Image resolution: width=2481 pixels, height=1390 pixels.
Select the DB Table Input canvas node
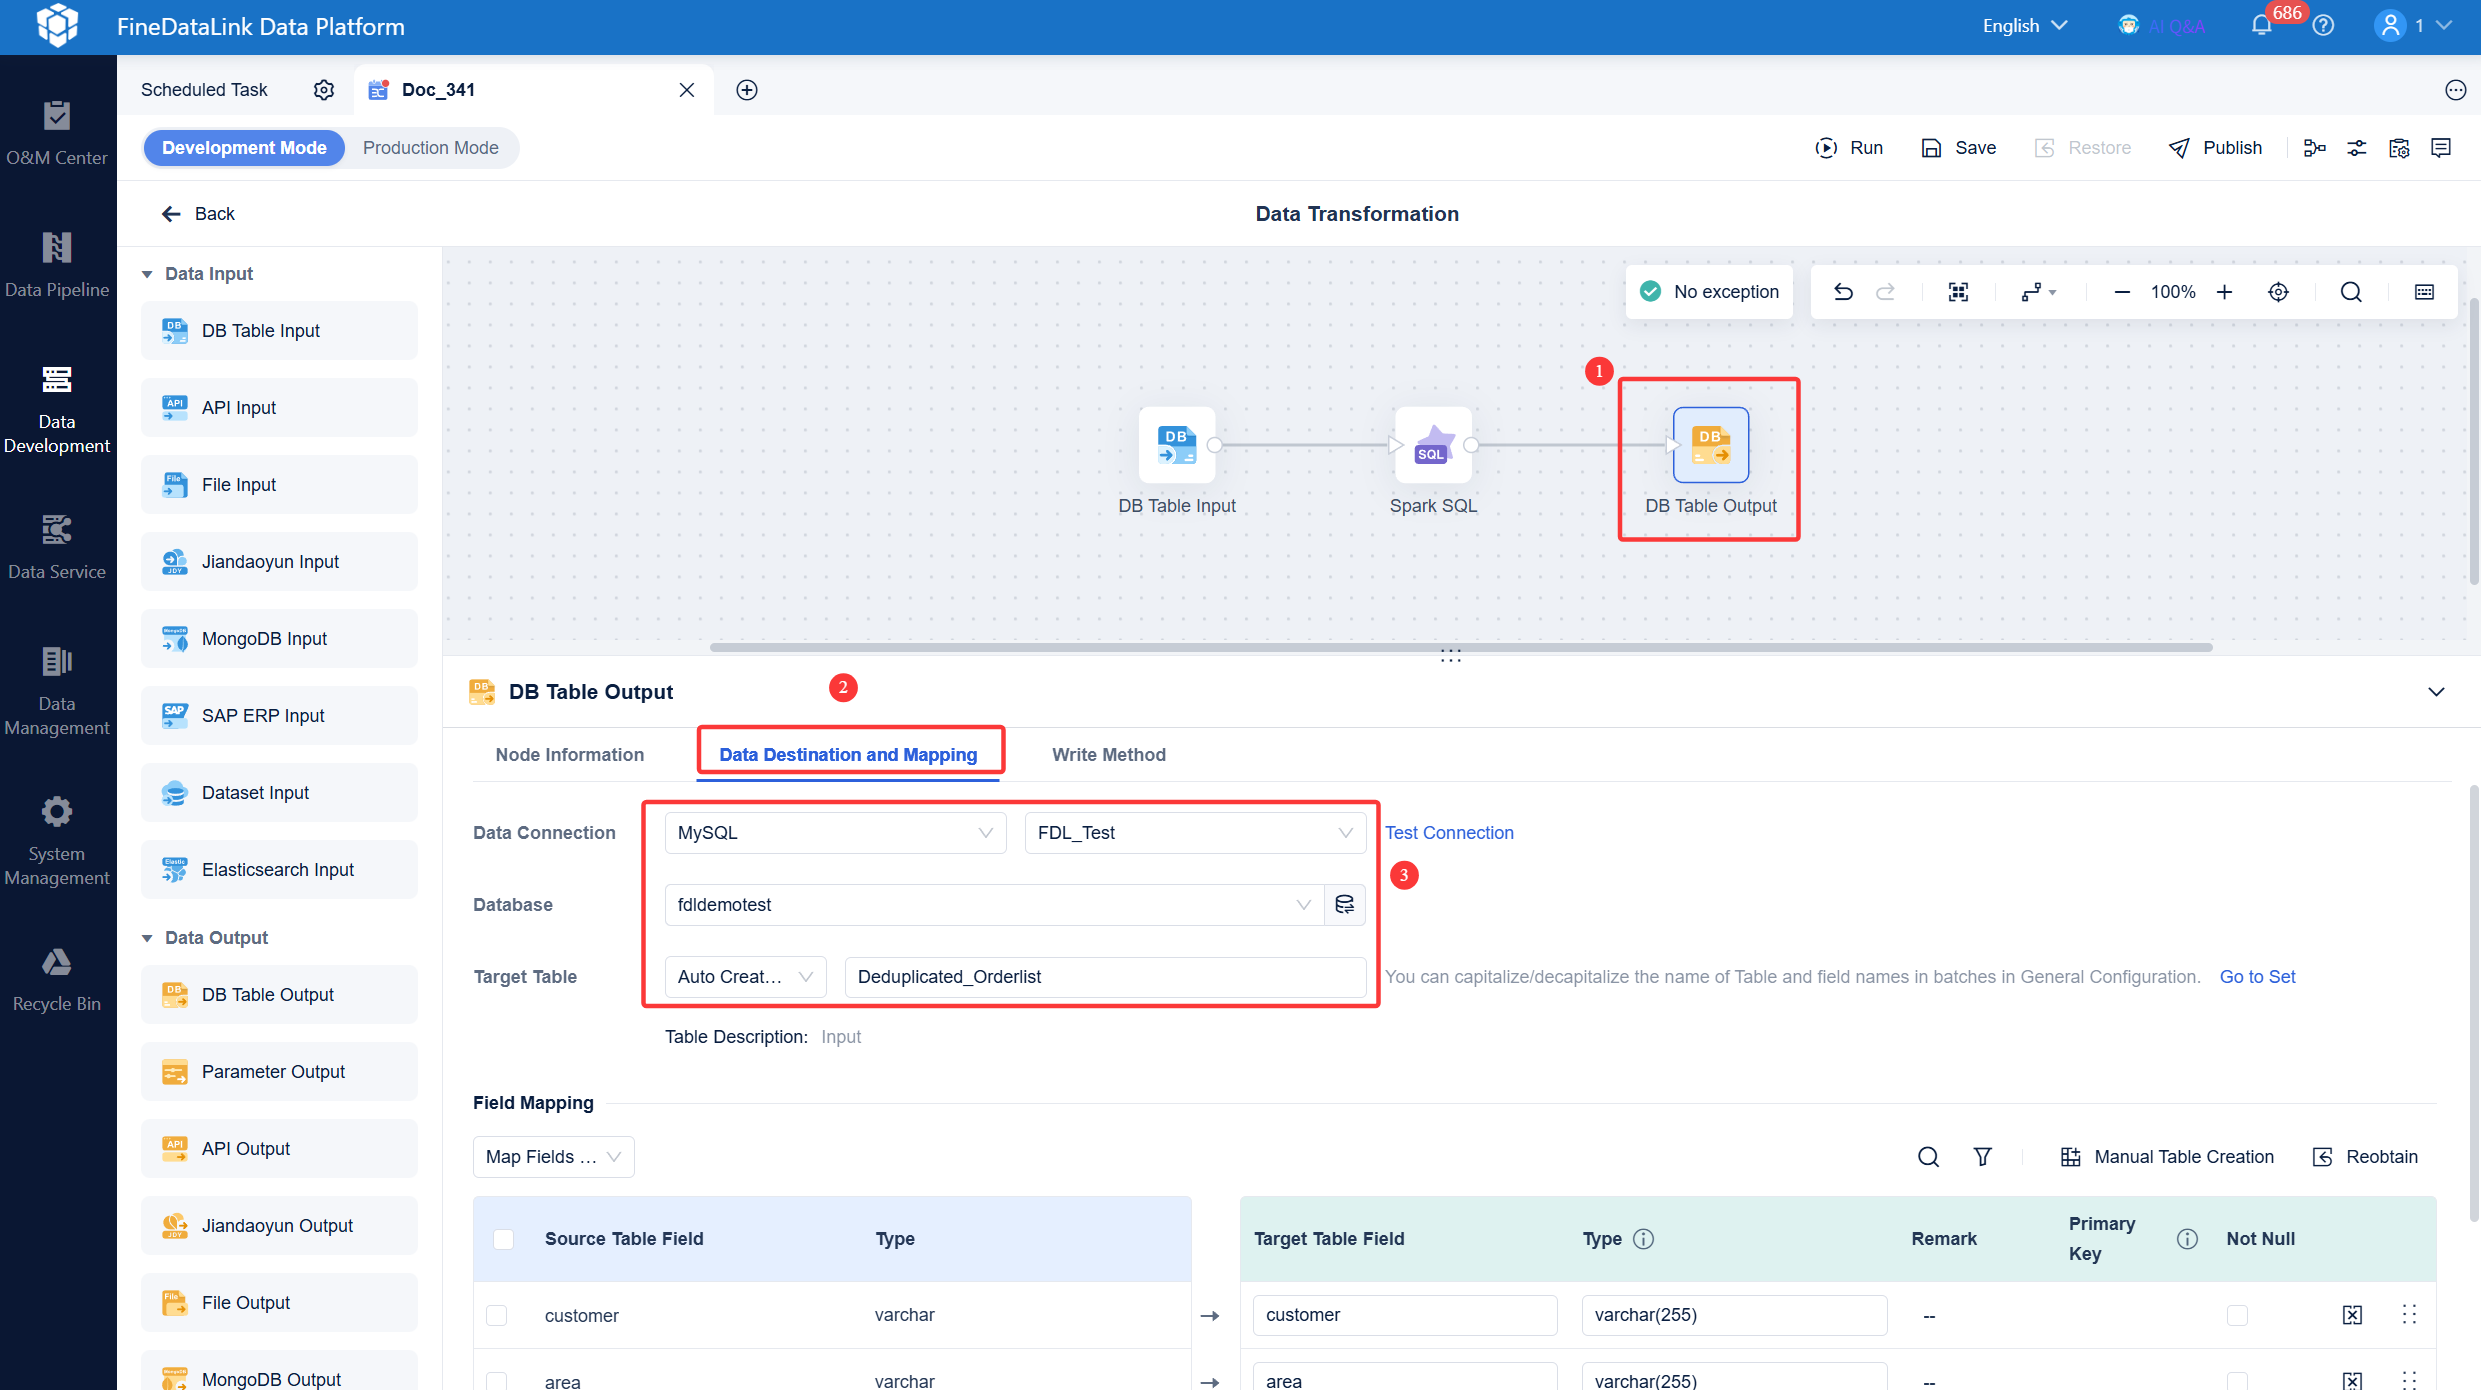click(1177, 445)
